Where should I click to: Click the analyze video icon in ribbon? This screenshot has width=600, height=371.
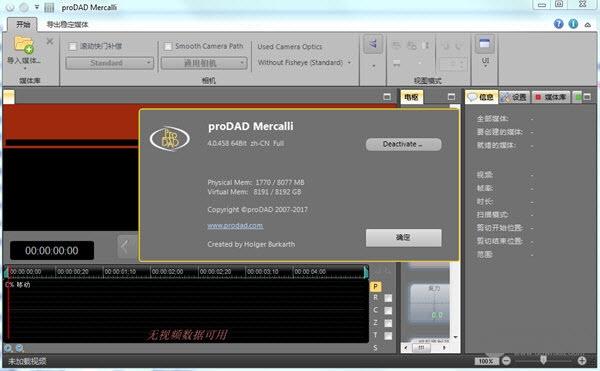tap(372, 44)
